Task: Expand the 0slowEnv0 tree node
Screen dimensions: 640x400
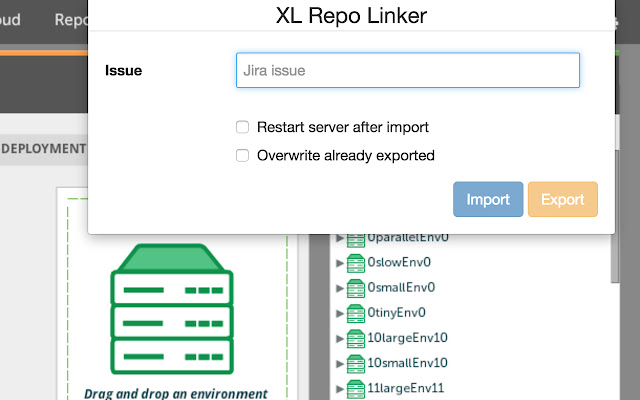Action: click(340, 263)
